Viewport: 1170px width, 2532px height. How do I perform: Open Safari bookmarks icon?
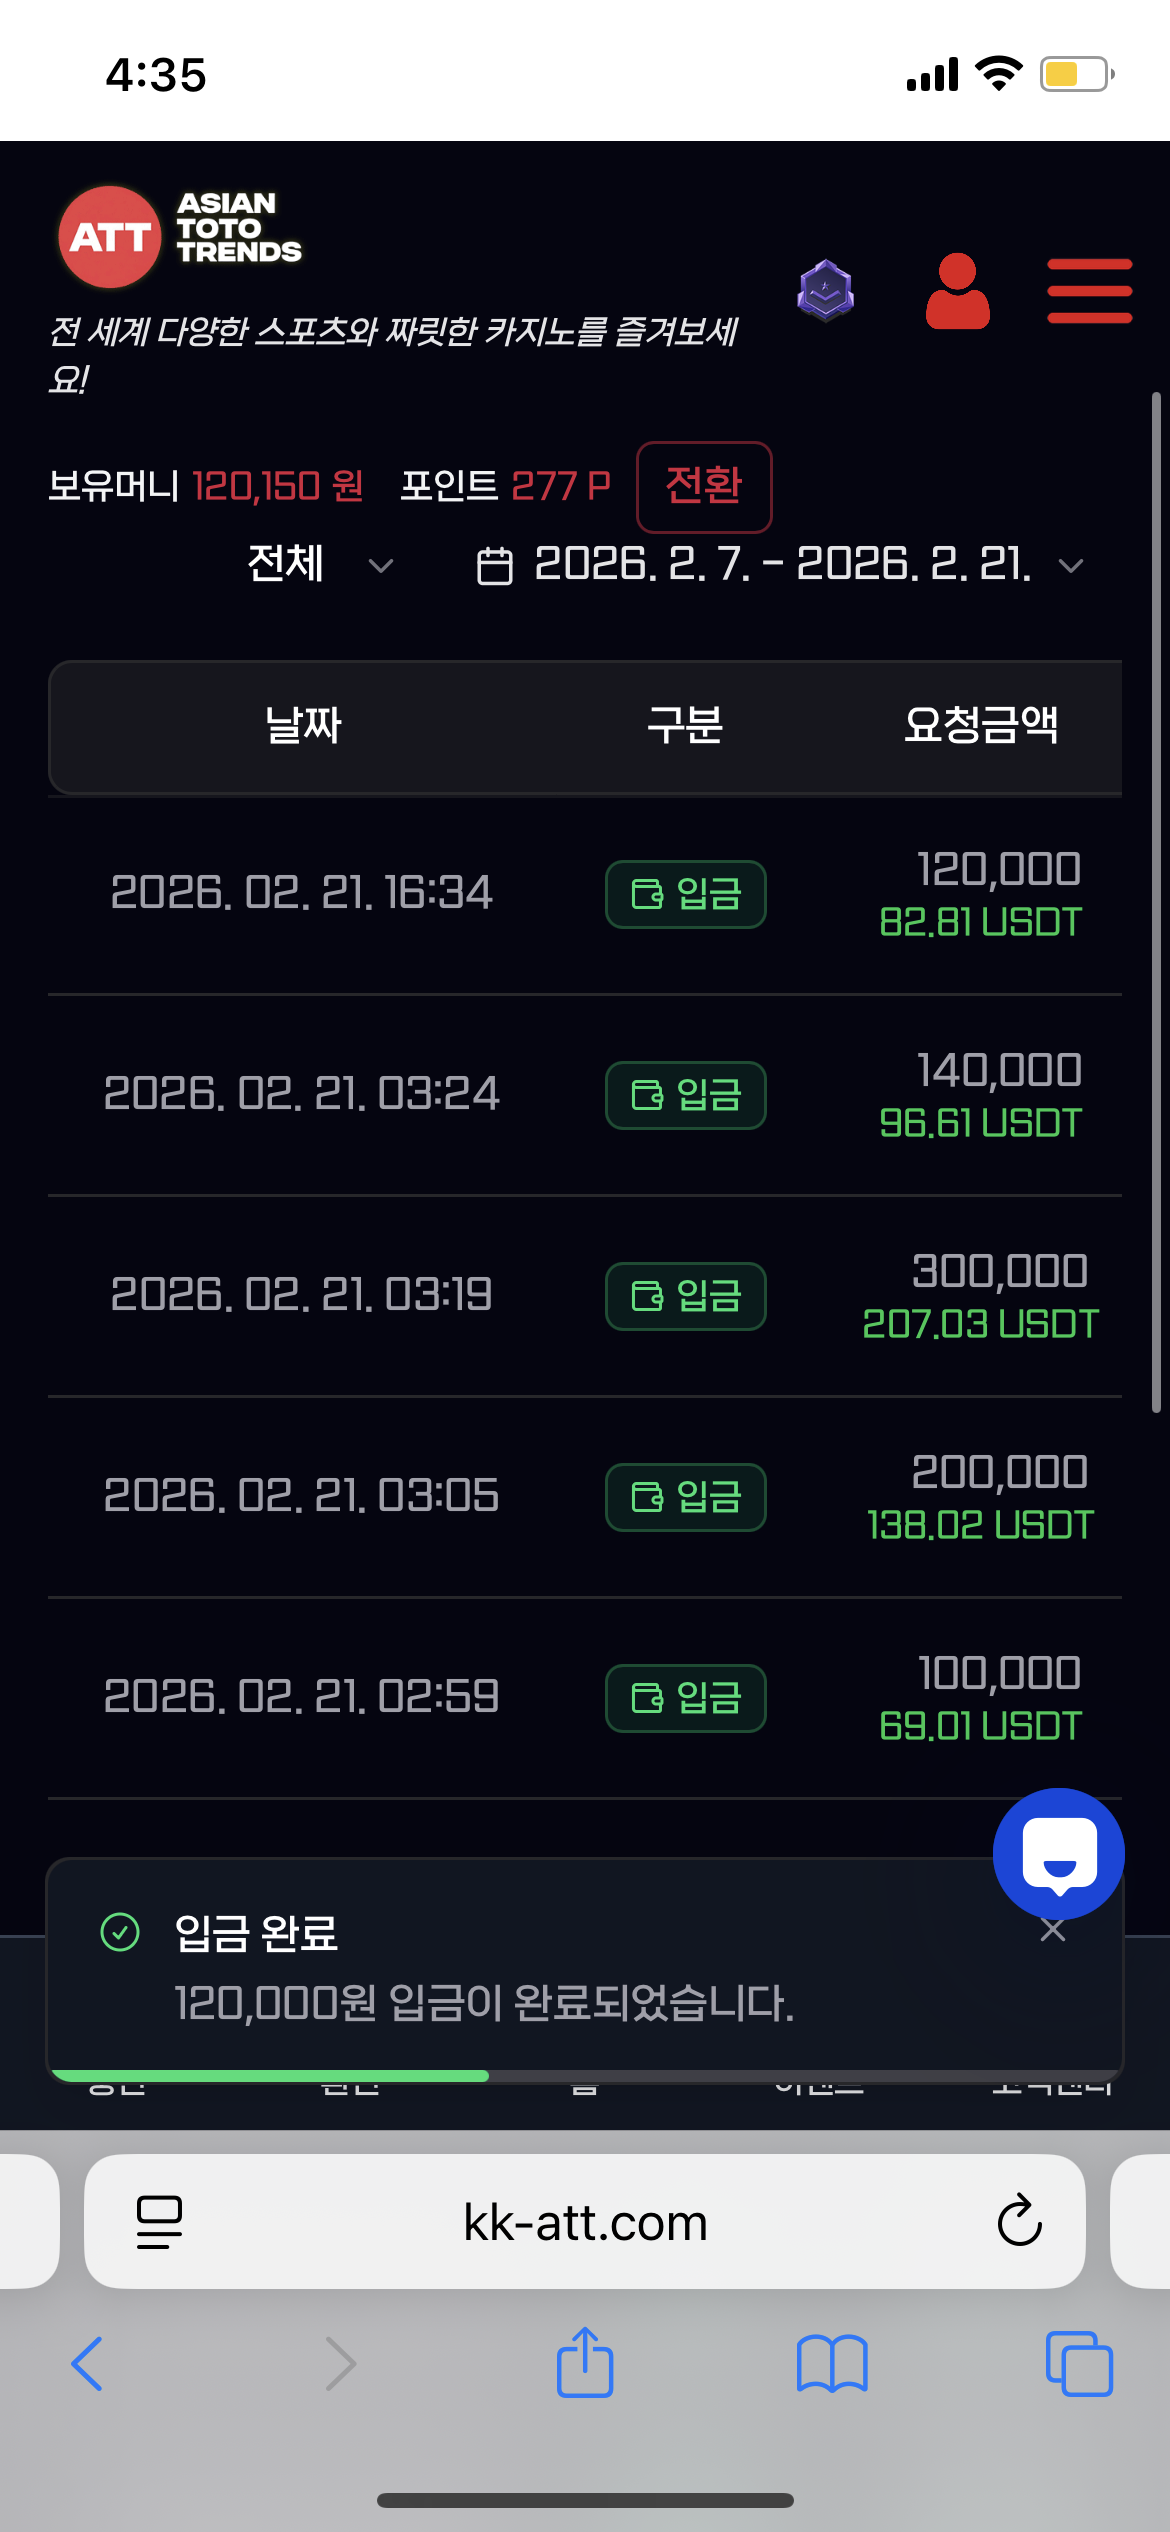point(832,2363)
